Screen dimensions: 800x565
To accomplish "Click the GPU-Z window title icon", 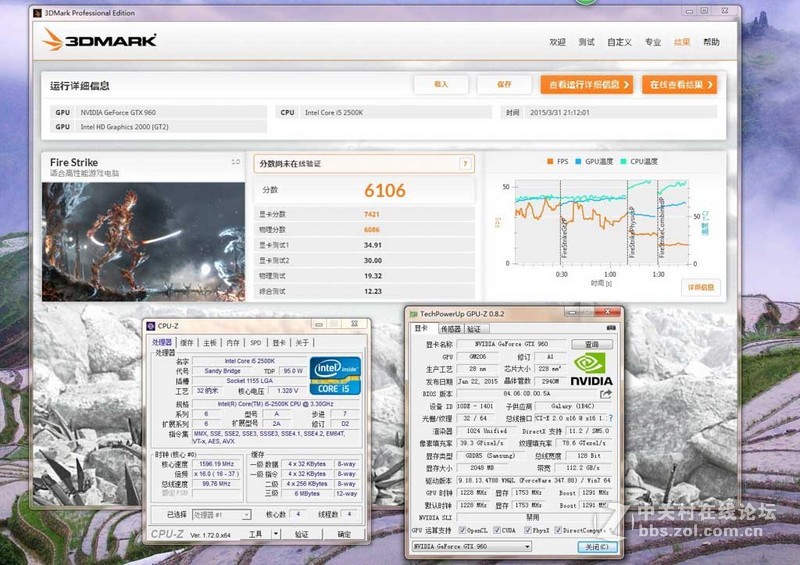I will (x=413, y=314).
